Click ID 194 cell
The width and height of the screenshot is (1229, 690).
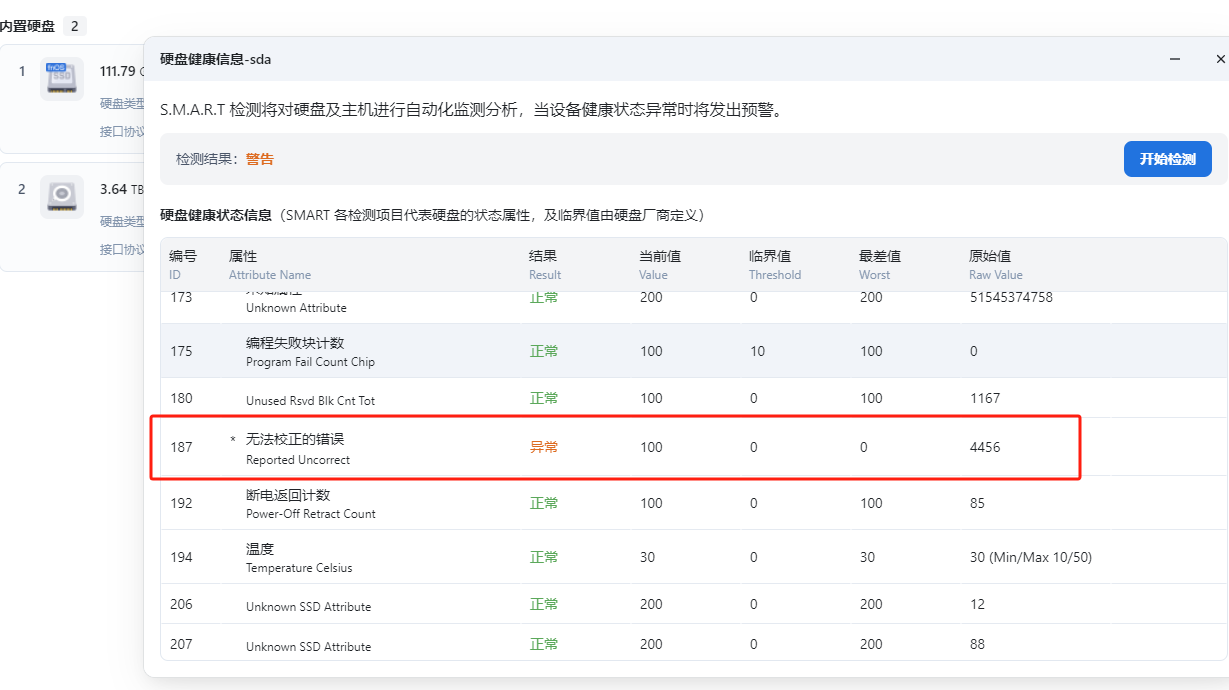click(181, 557)
